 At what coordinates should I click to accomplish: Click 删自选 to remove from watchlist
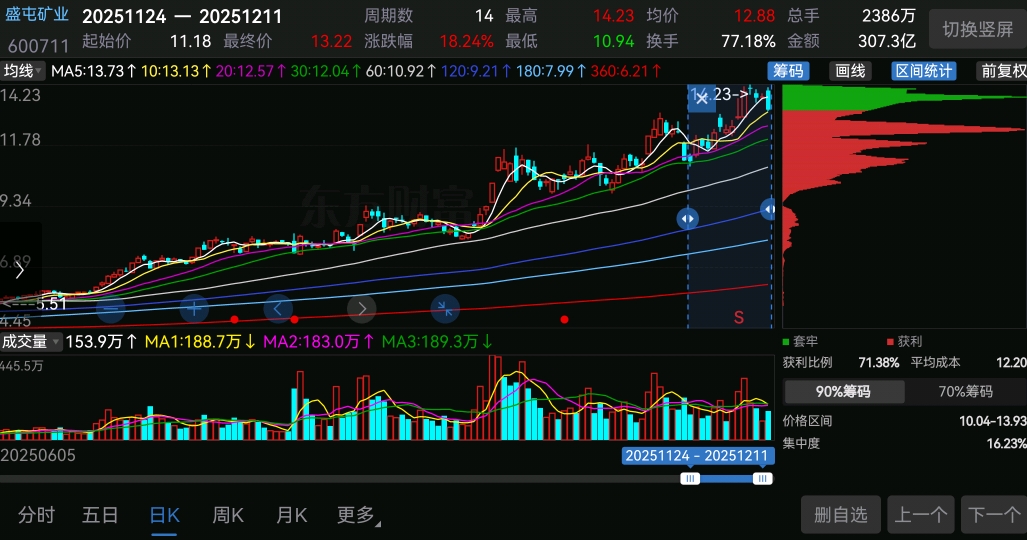click(841, 515)
